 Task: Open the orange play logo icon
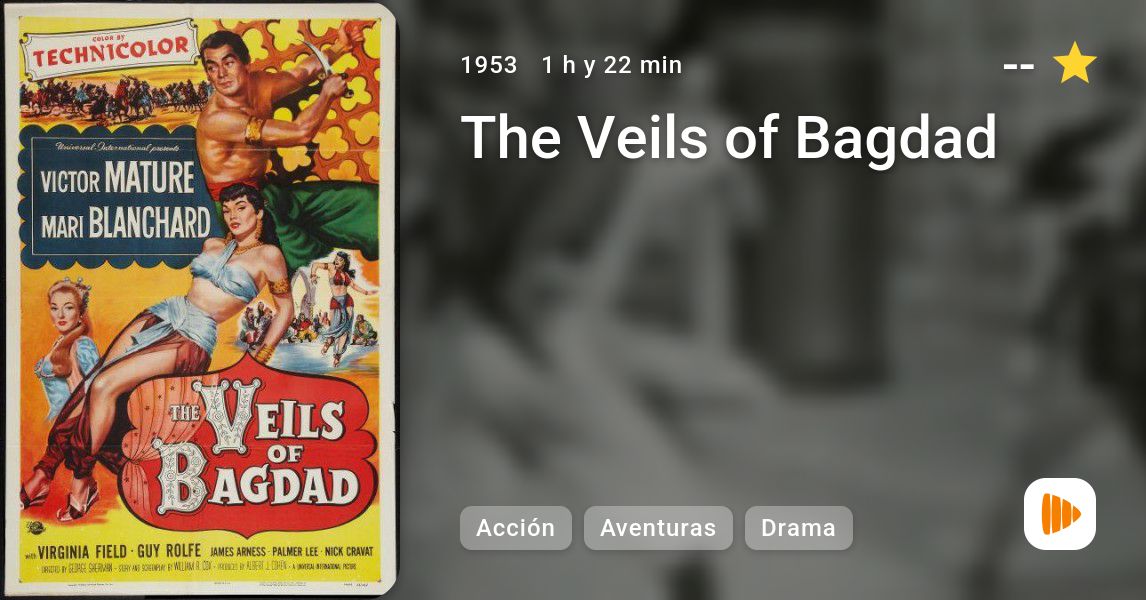point(1060,514)
